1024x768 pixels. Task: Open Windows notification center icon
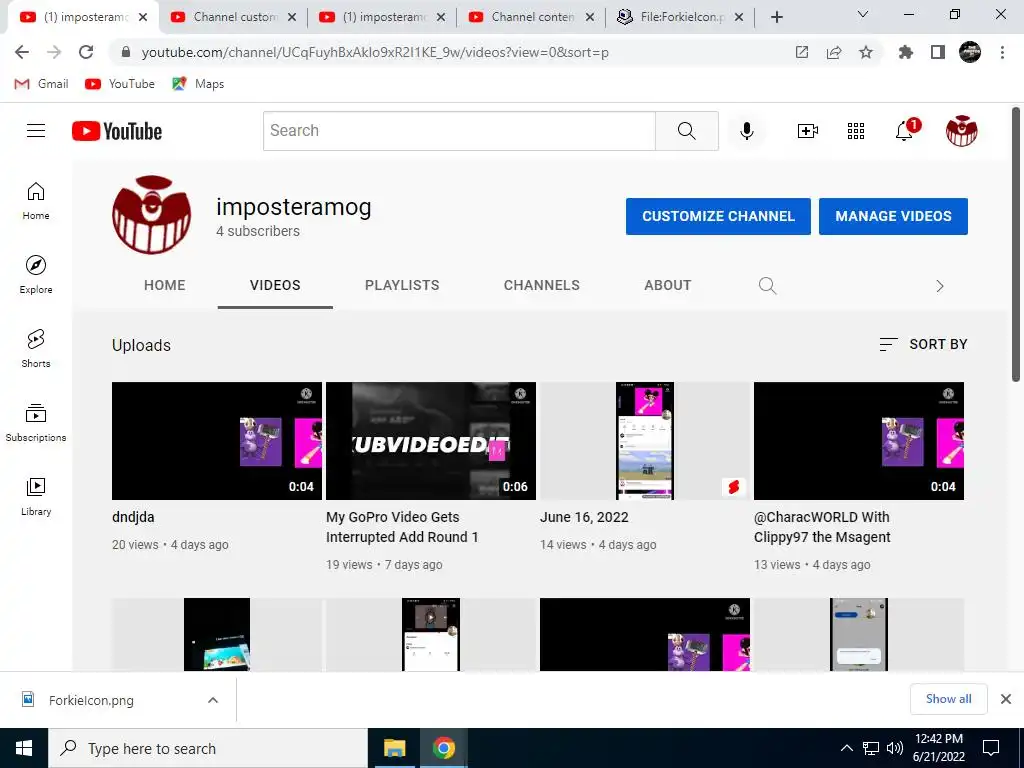coord(991,748)
